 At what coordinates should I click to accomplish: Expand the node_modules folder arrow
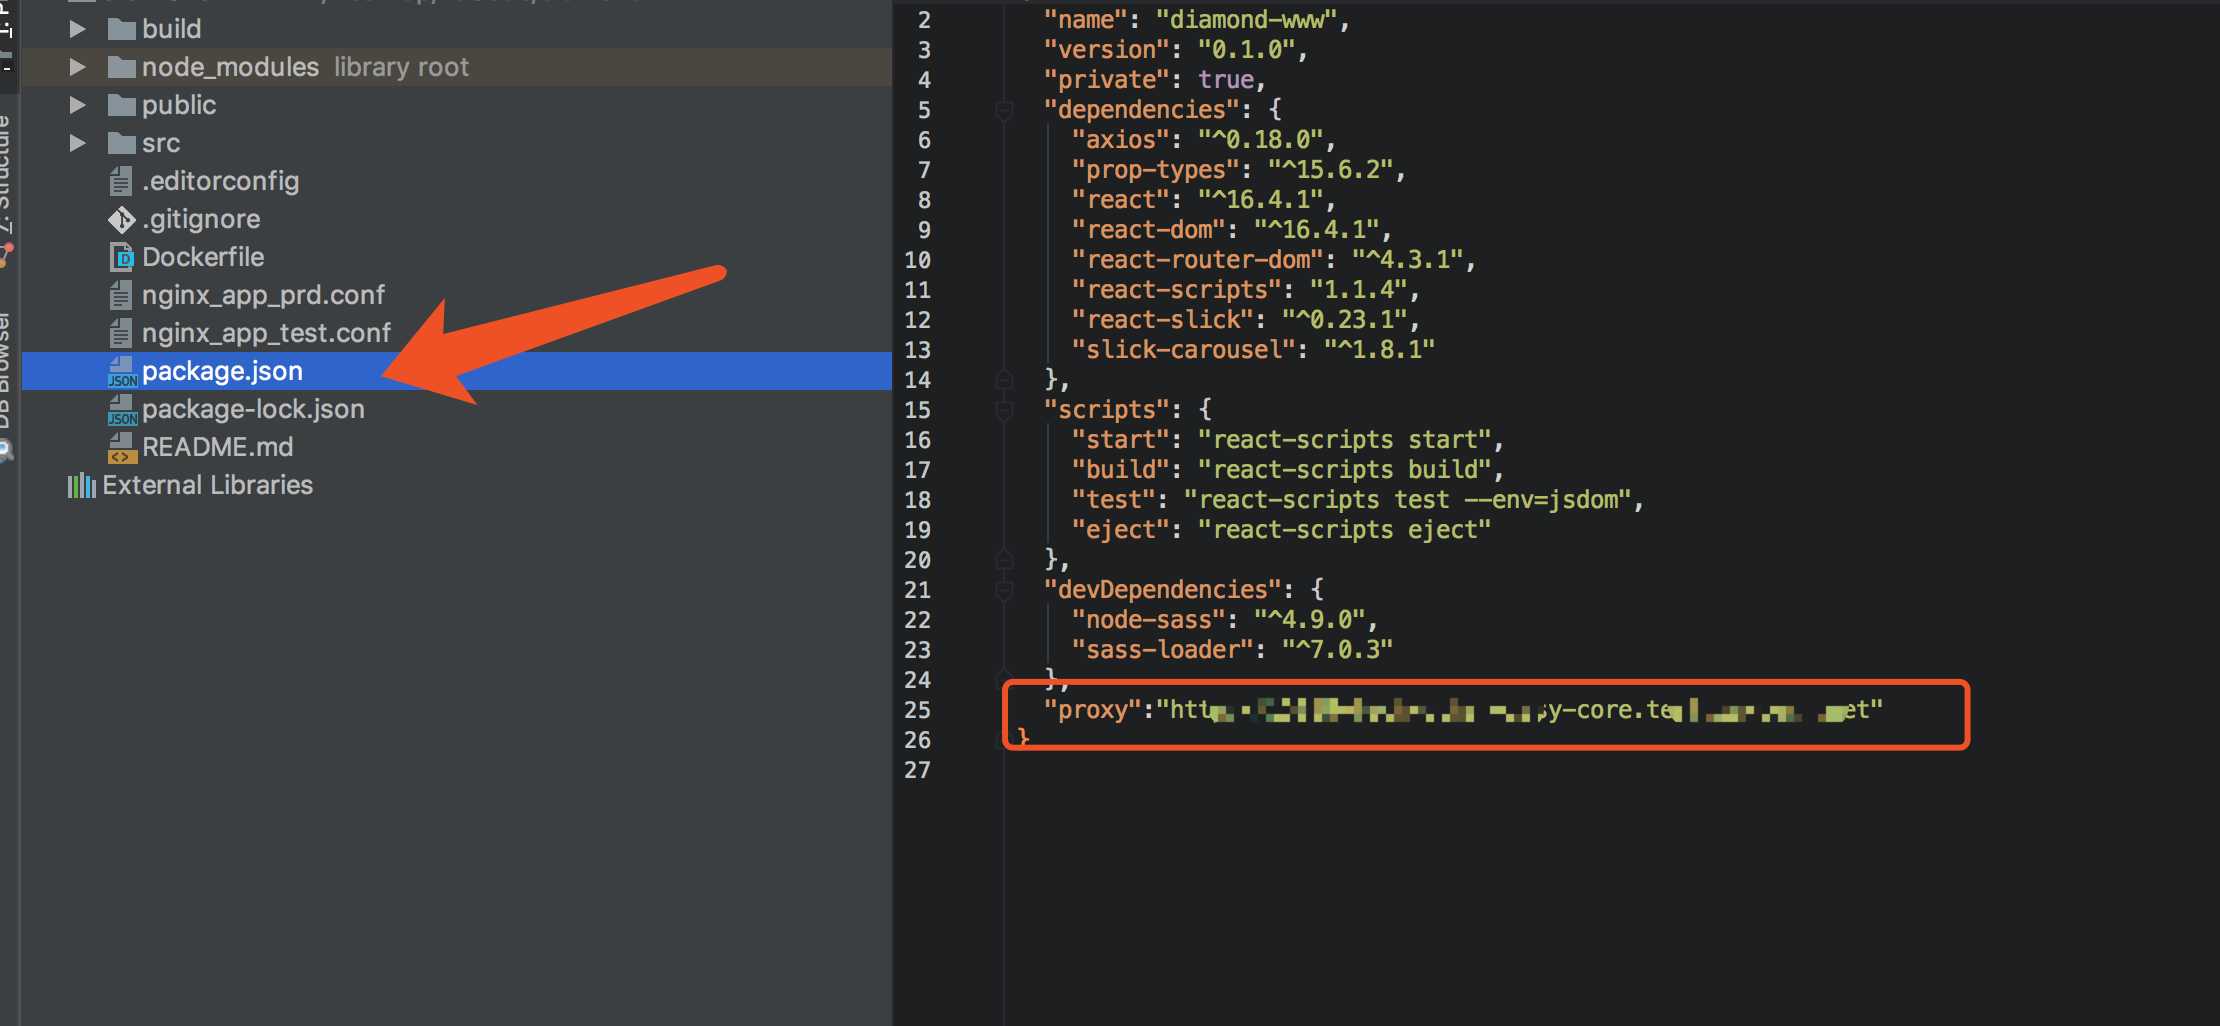77,67
